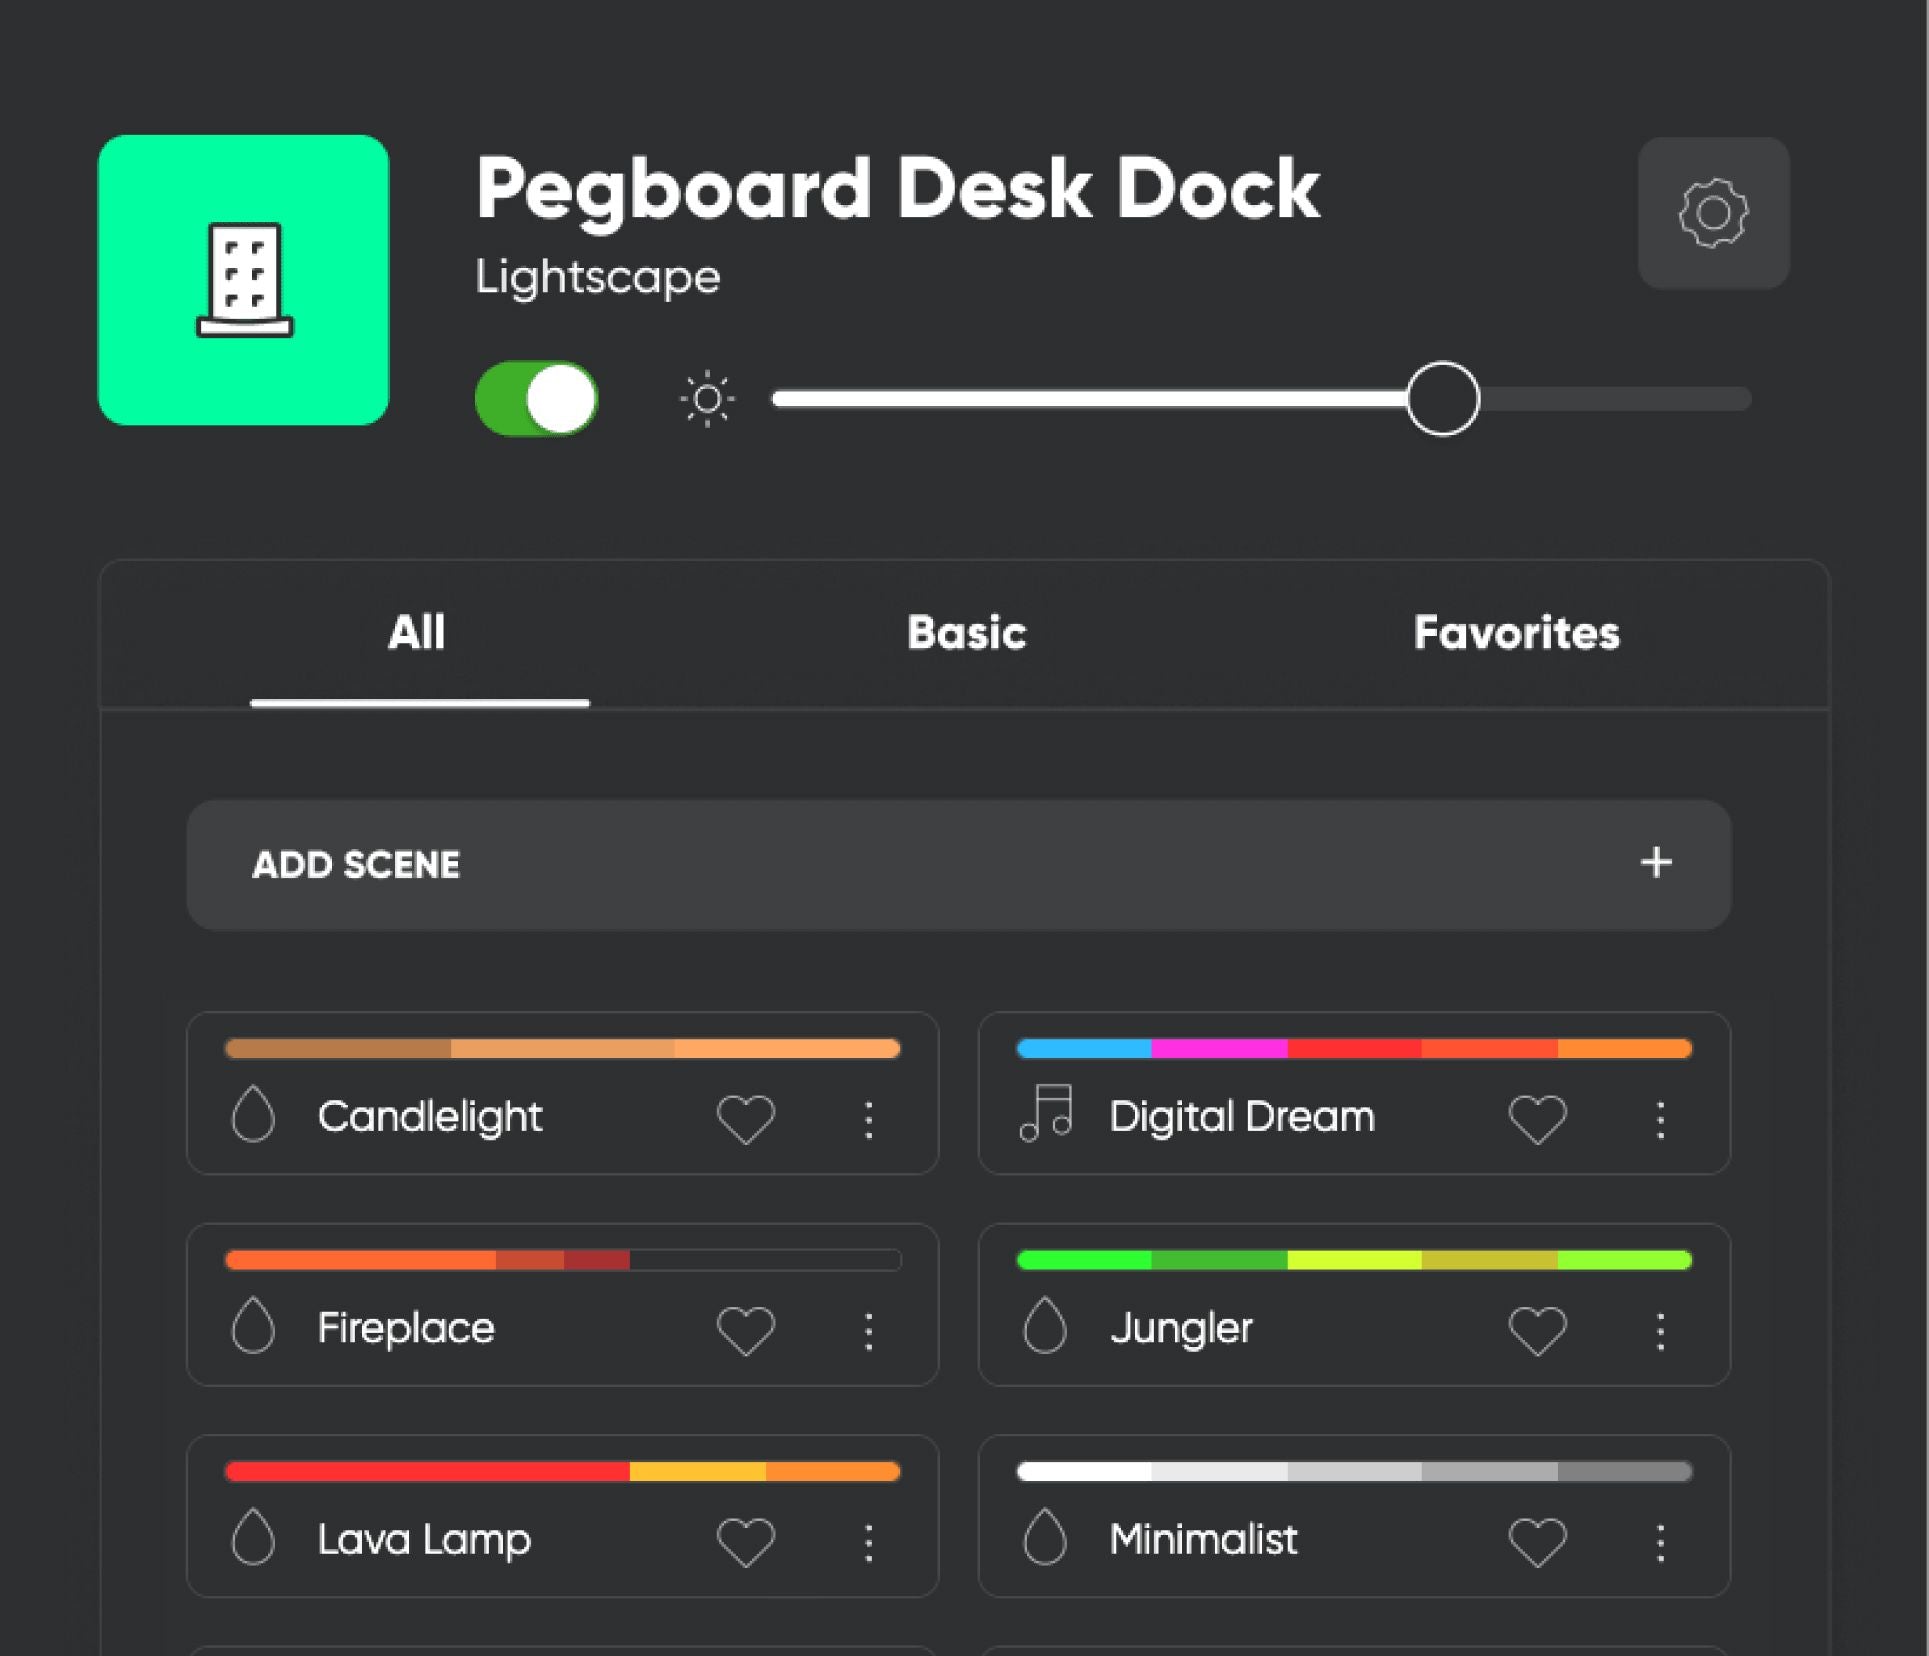Screen dimensions: 1929x1656
Task: Favorite the Minimalist scene with heart
Action: coord(1537,1542)
